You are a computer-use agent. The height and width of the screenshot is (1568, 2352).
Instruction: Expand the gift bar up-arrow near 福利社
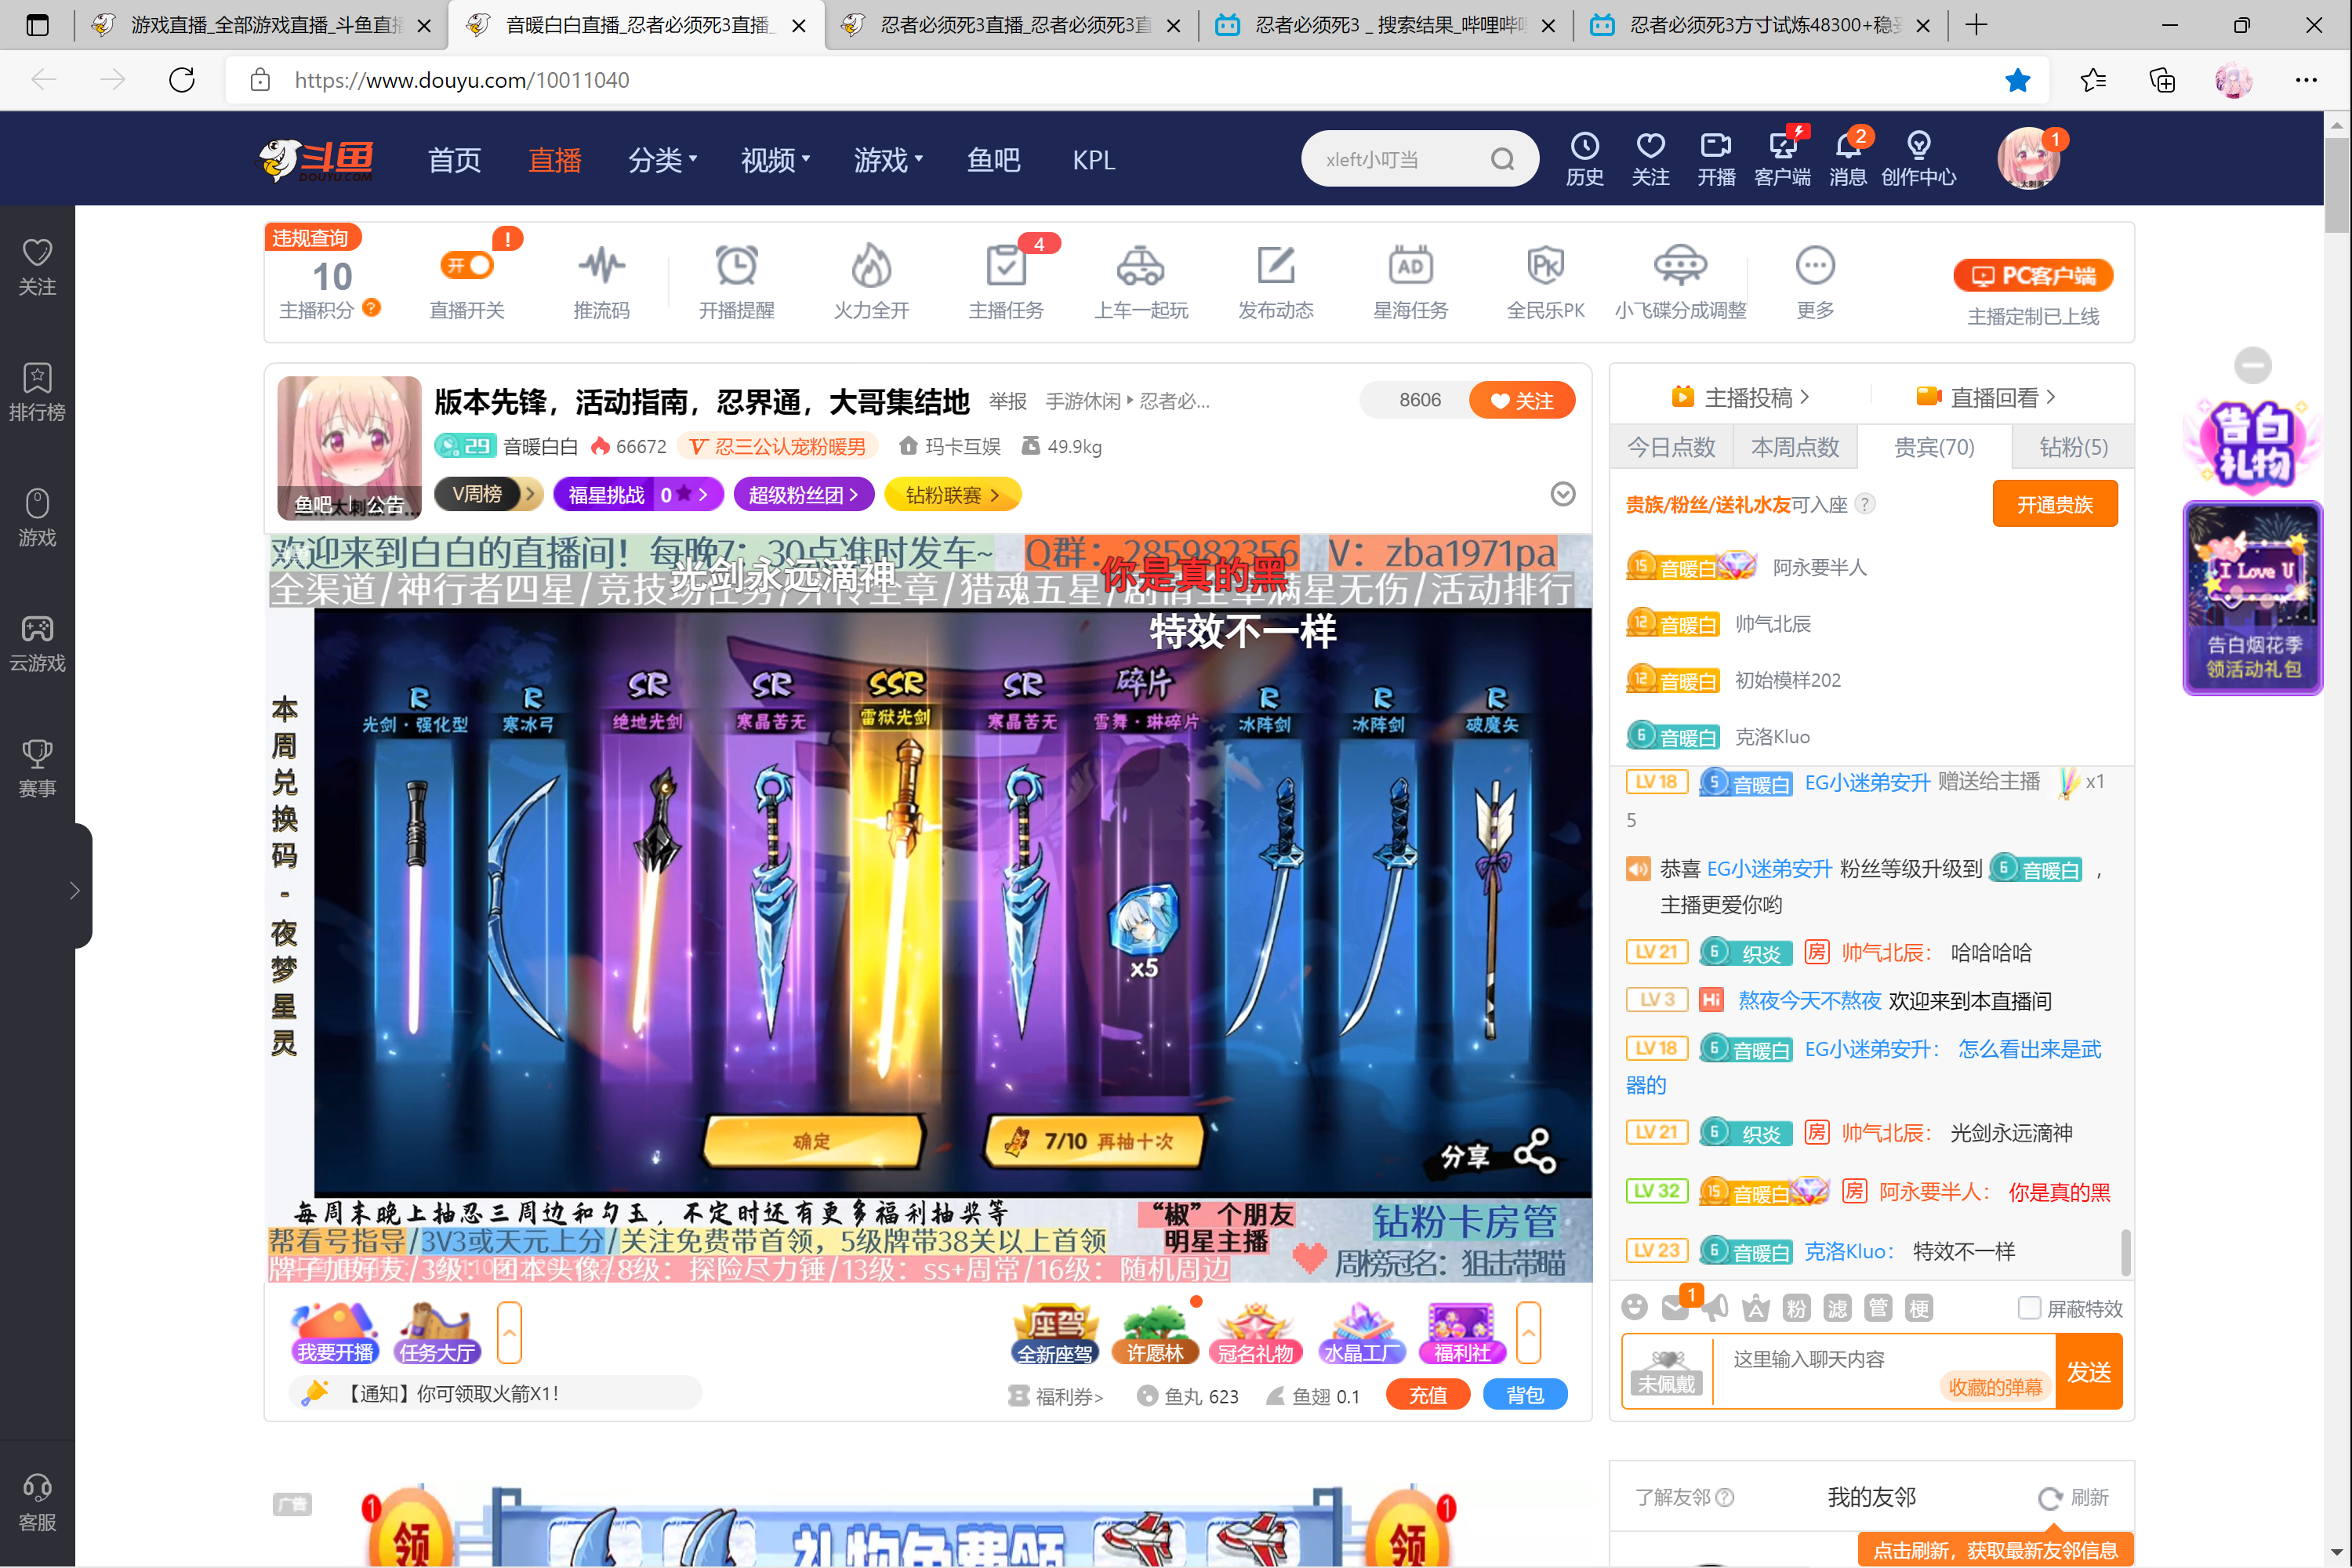tap(1529, 1332)
